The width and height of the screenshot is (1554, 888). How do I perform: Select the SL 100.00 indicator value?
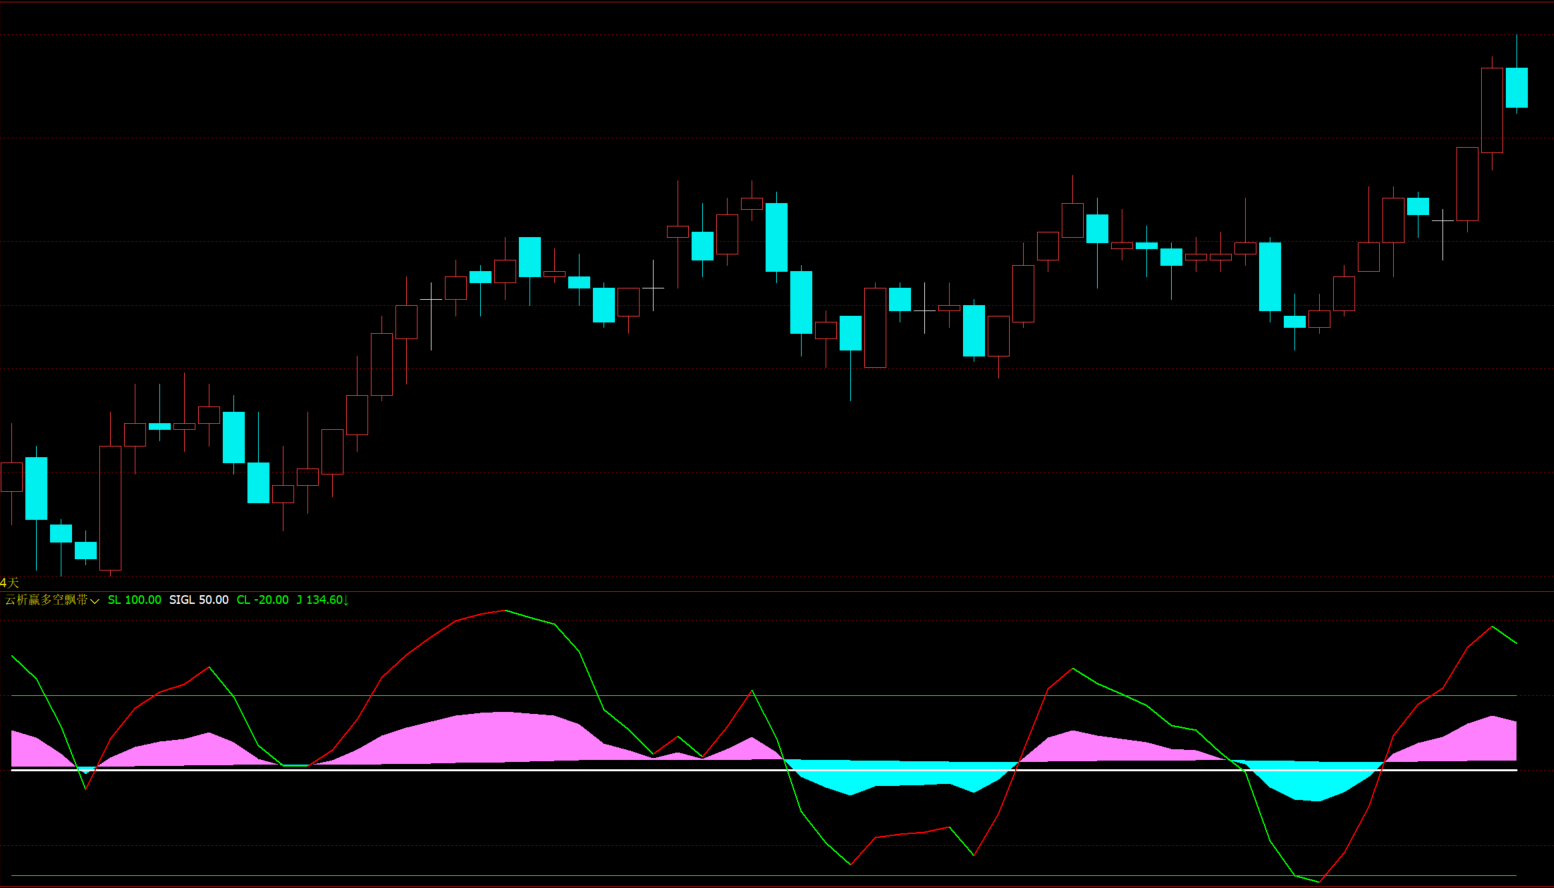[x=134, y=600]
